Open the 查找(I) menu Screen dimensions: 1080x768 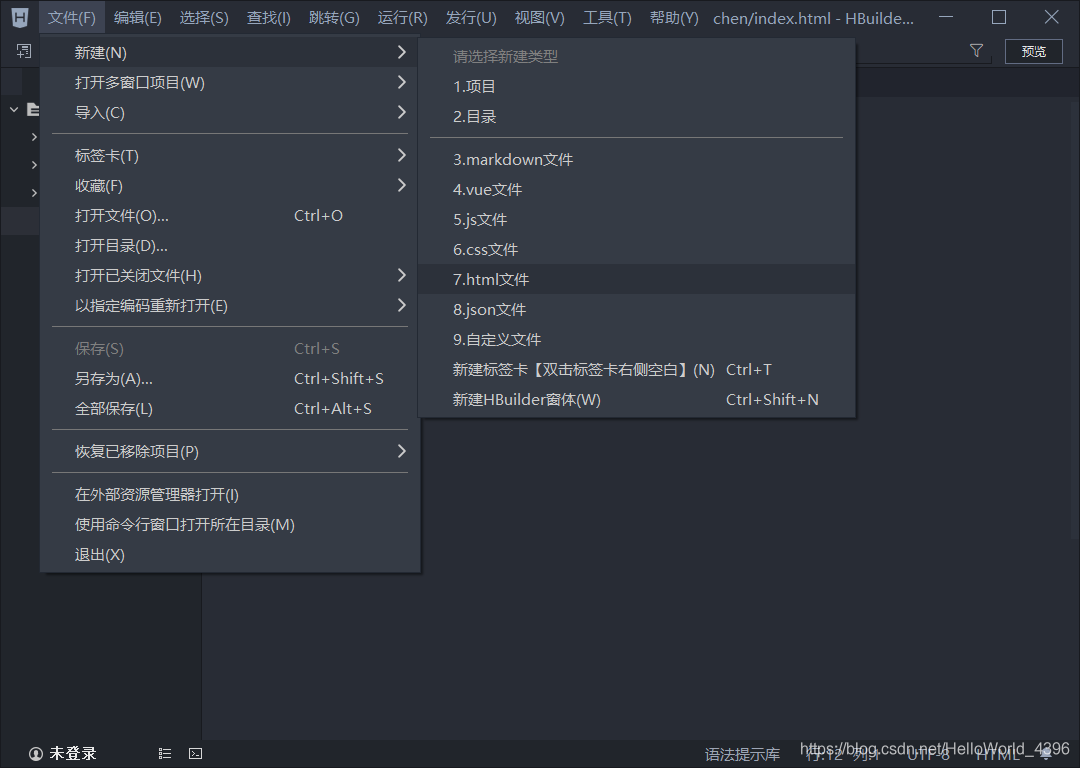pos(269,18)
